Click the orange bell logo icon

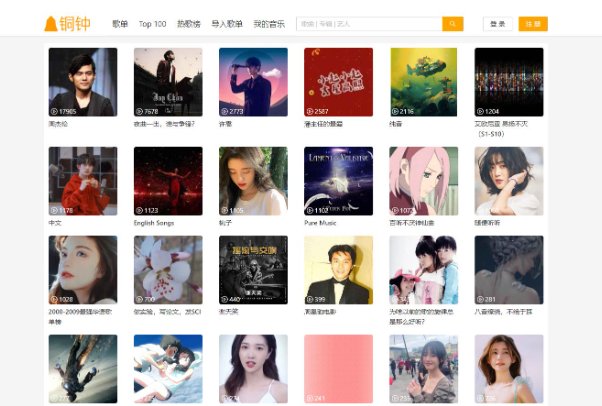pyautogui.click(x=51, y=24)
